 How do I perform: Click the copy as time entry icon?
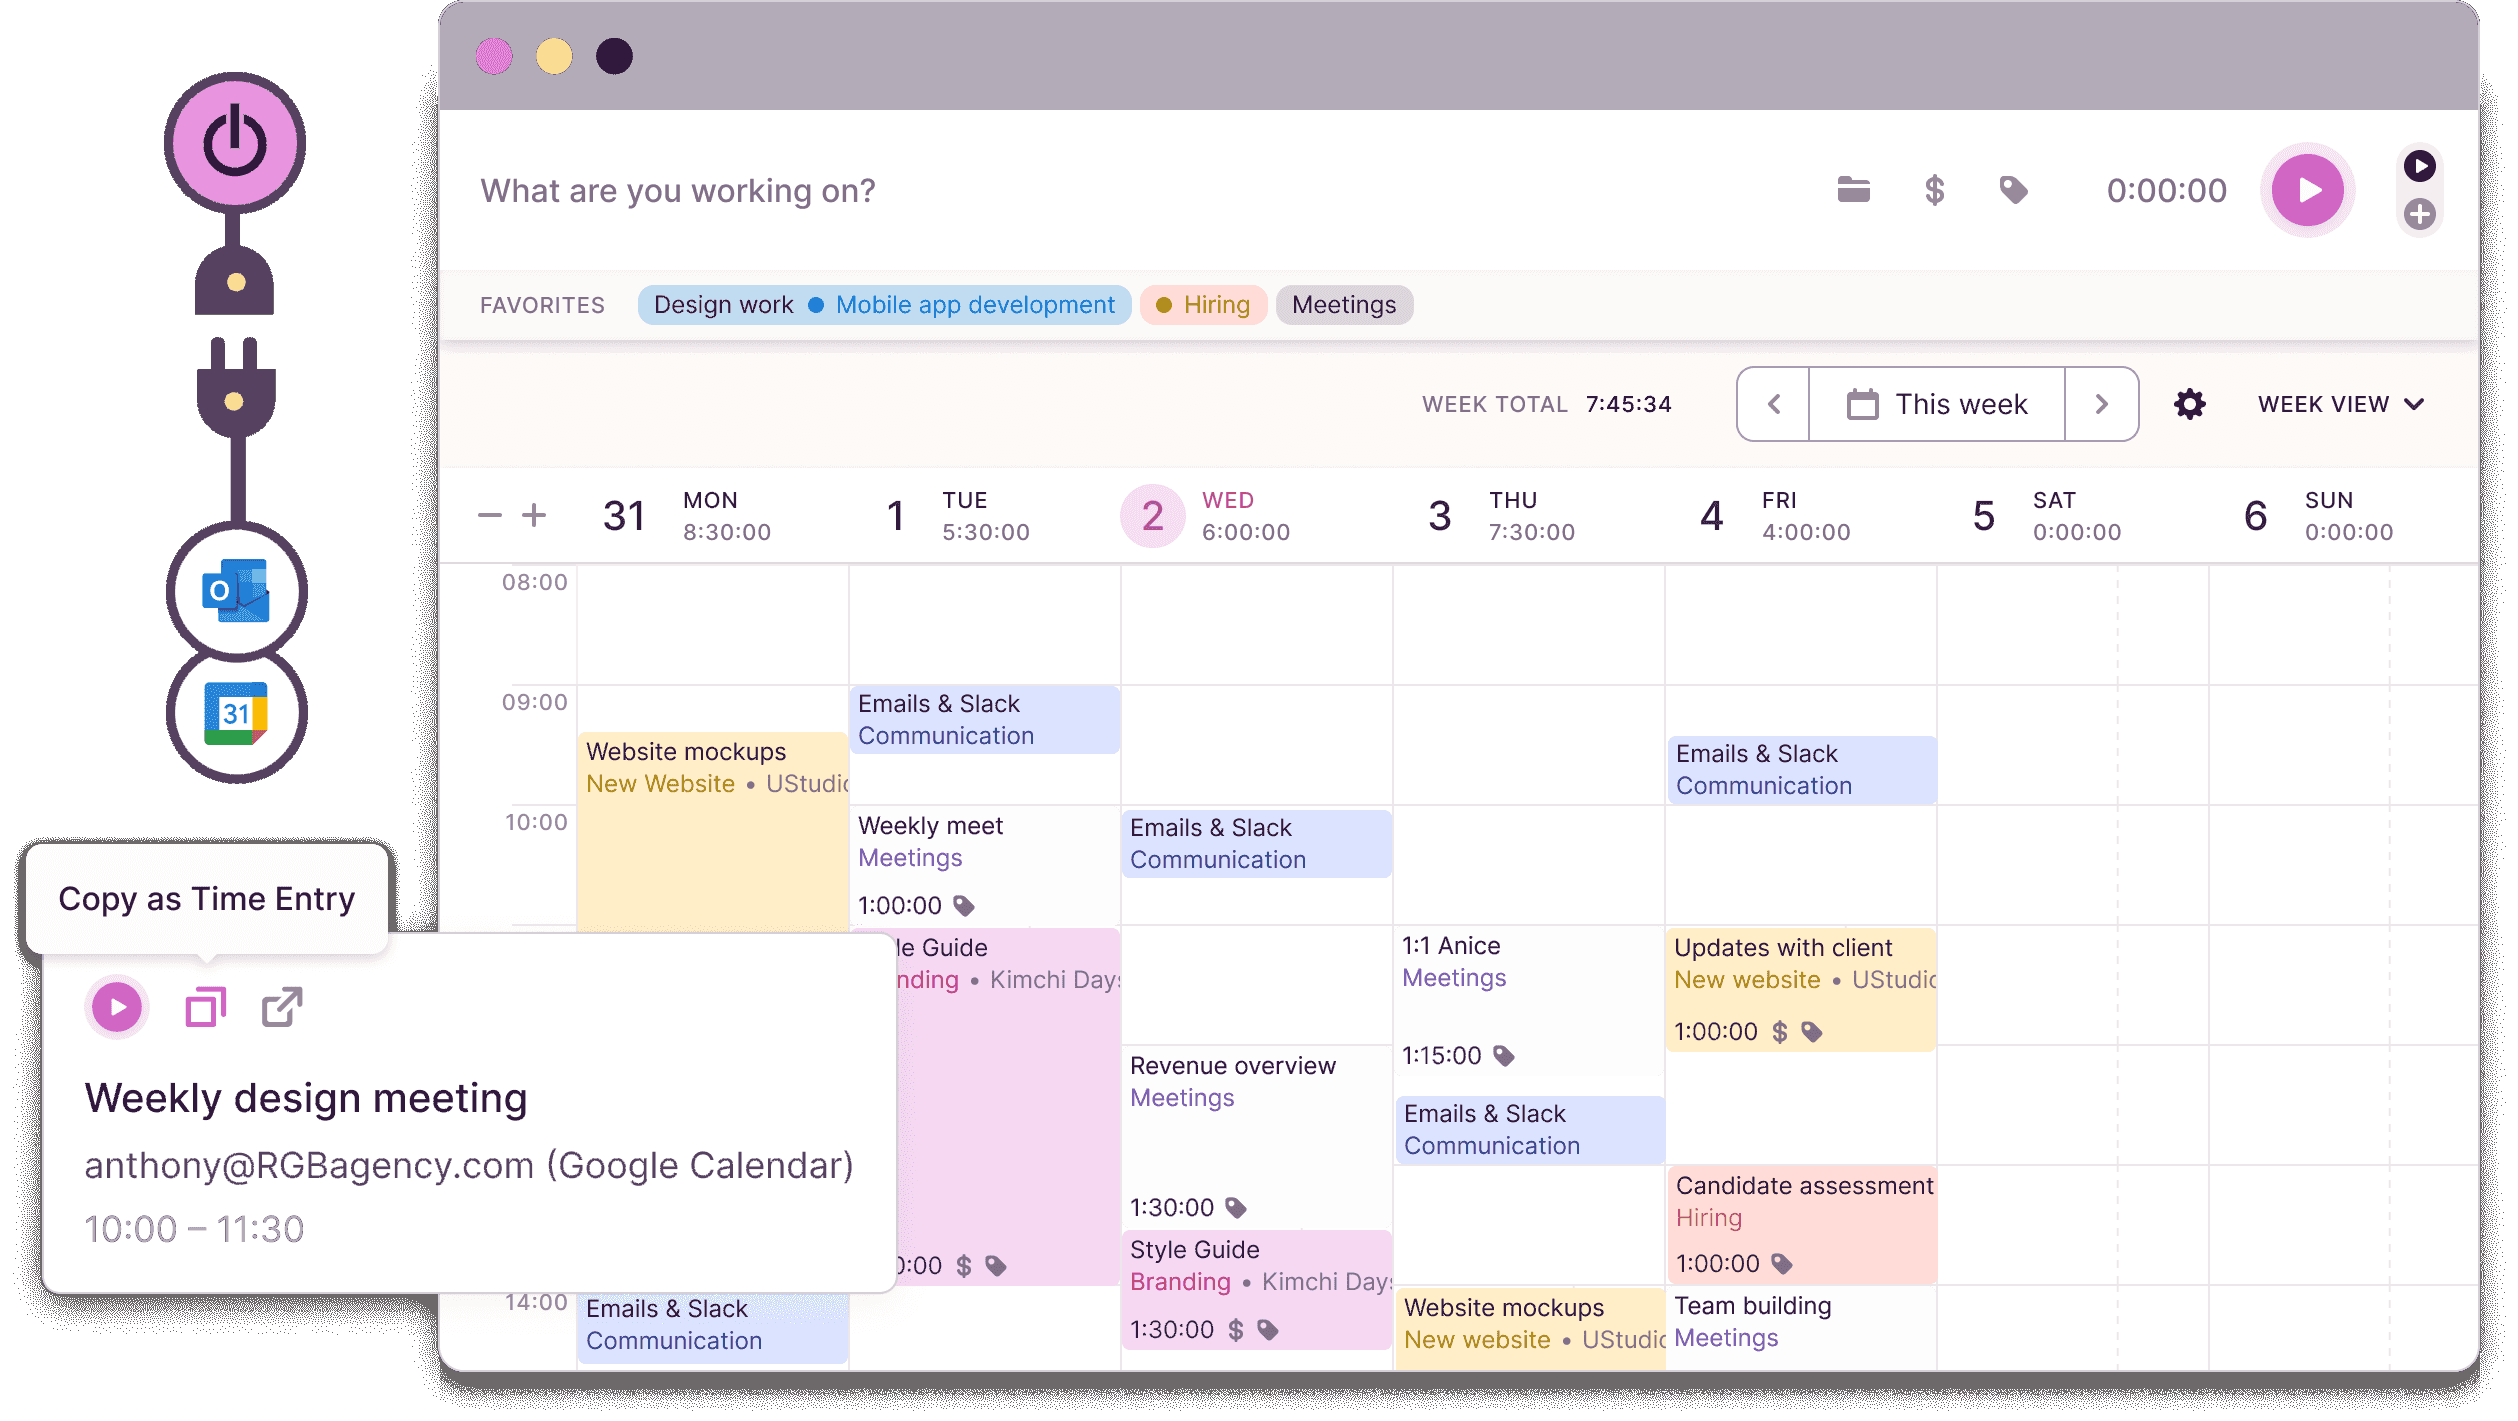[x=204, y=1006]
